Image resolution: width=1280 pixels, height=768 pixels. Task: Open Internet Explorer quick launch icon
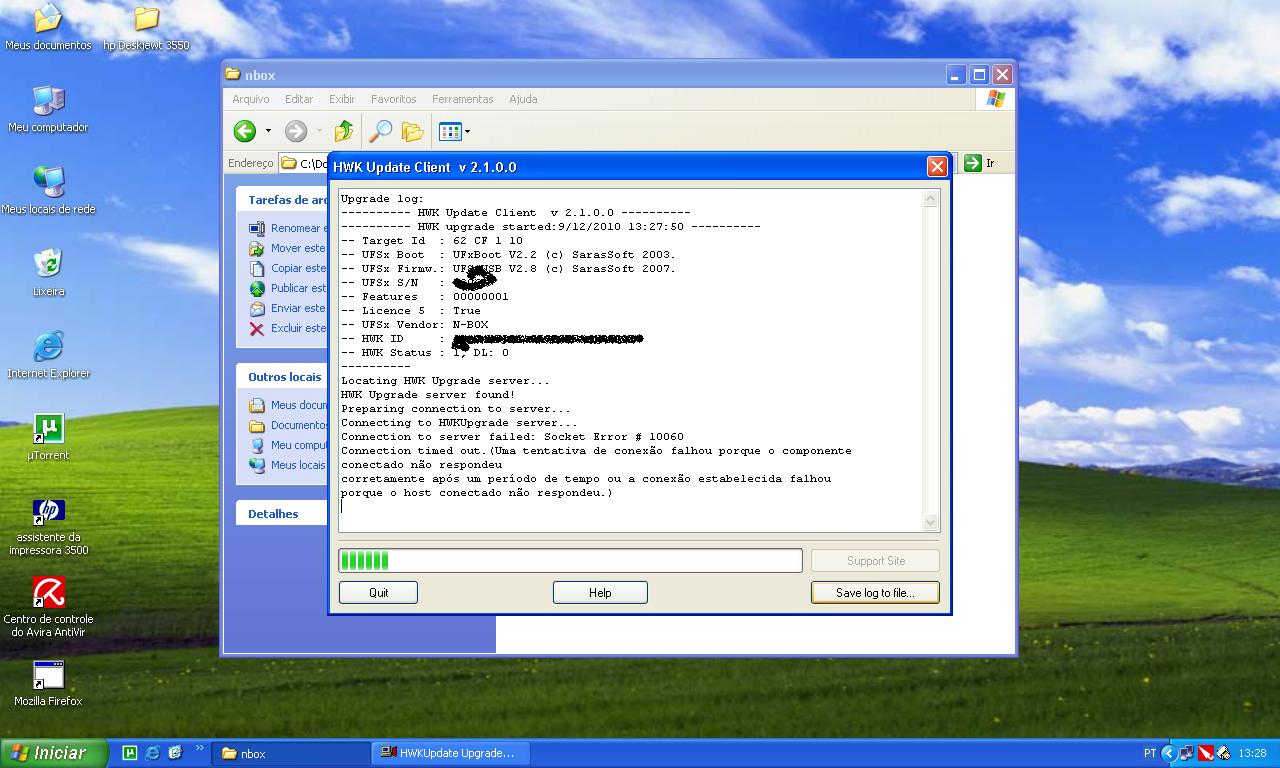click(153, 753)
